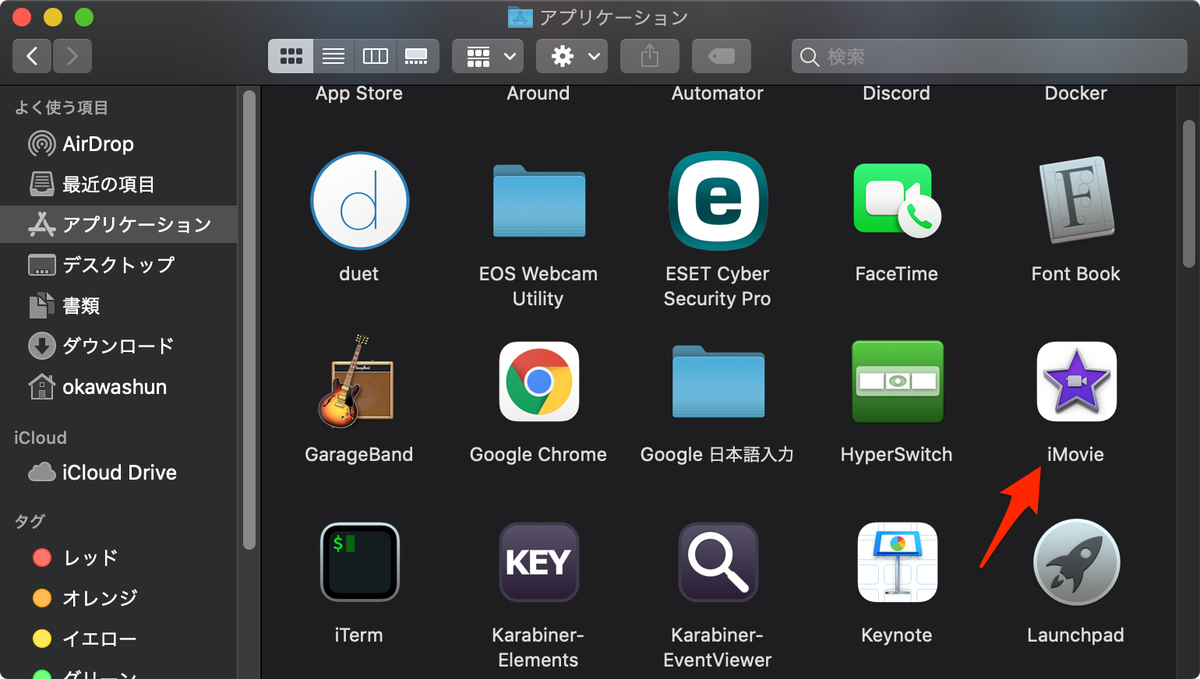Open 最近の項目 in the sidebar

click(x=118, y=184)
